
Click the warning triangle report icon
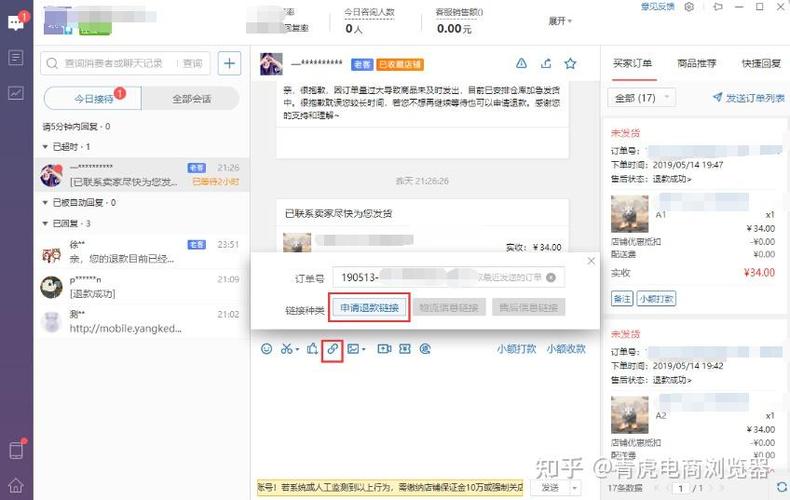(x=521, y=64)
